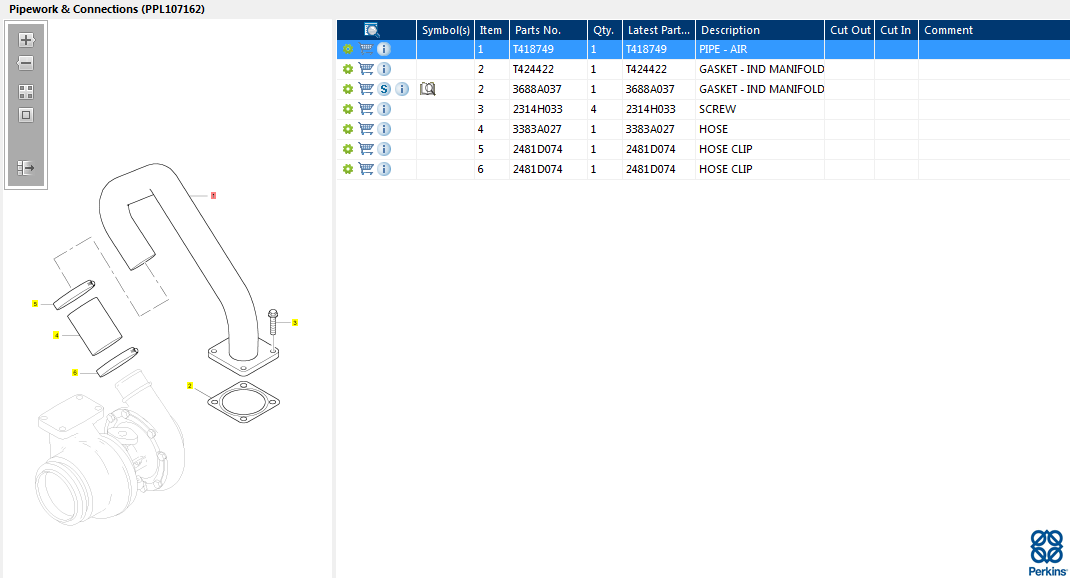Click the S icon for part 3688A037
The height and width of the screenshot is (578, 1070).
(384, 89)
